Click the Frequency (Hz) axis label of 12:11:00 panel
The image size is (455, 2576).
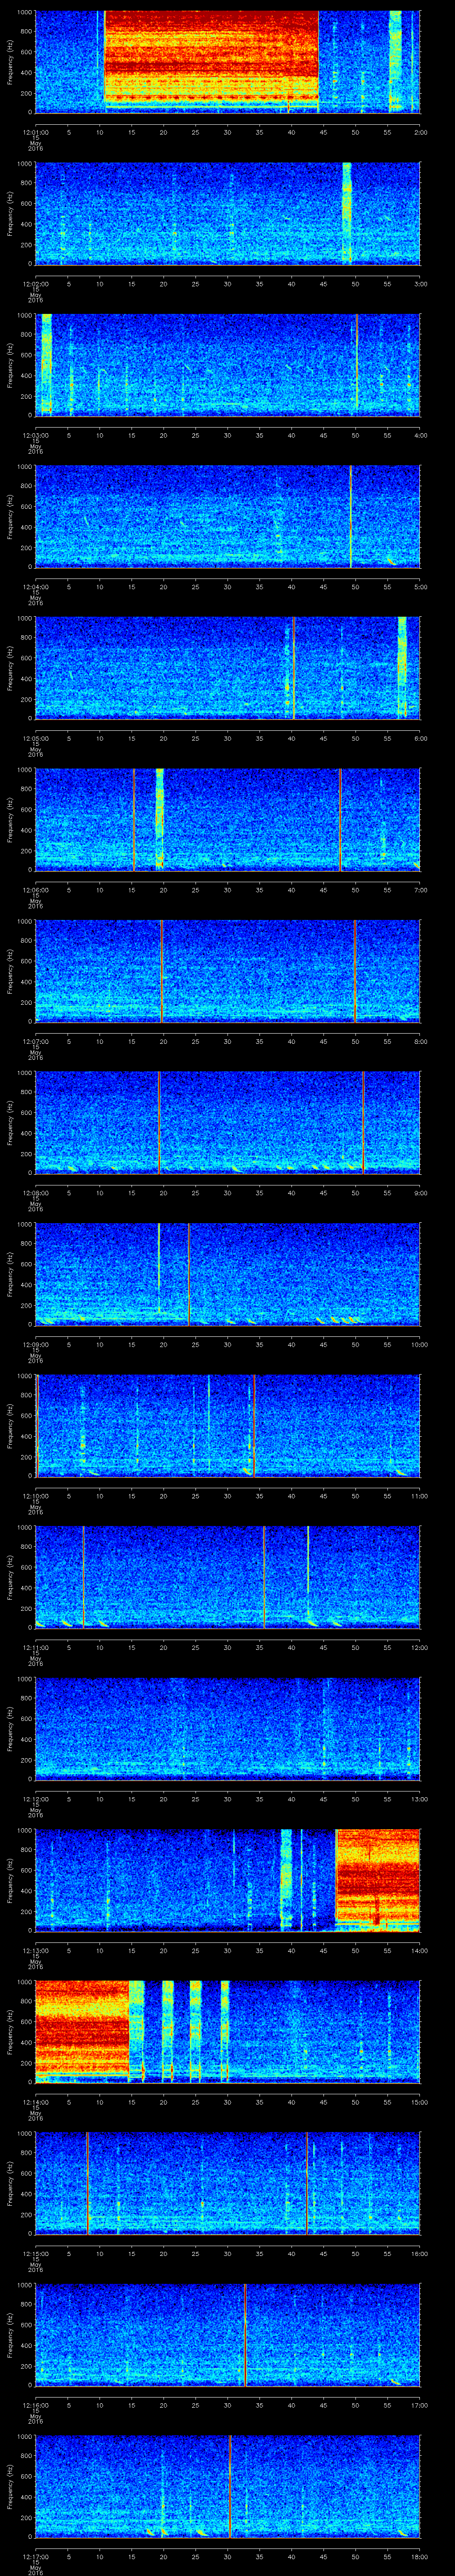[10, 1577]
